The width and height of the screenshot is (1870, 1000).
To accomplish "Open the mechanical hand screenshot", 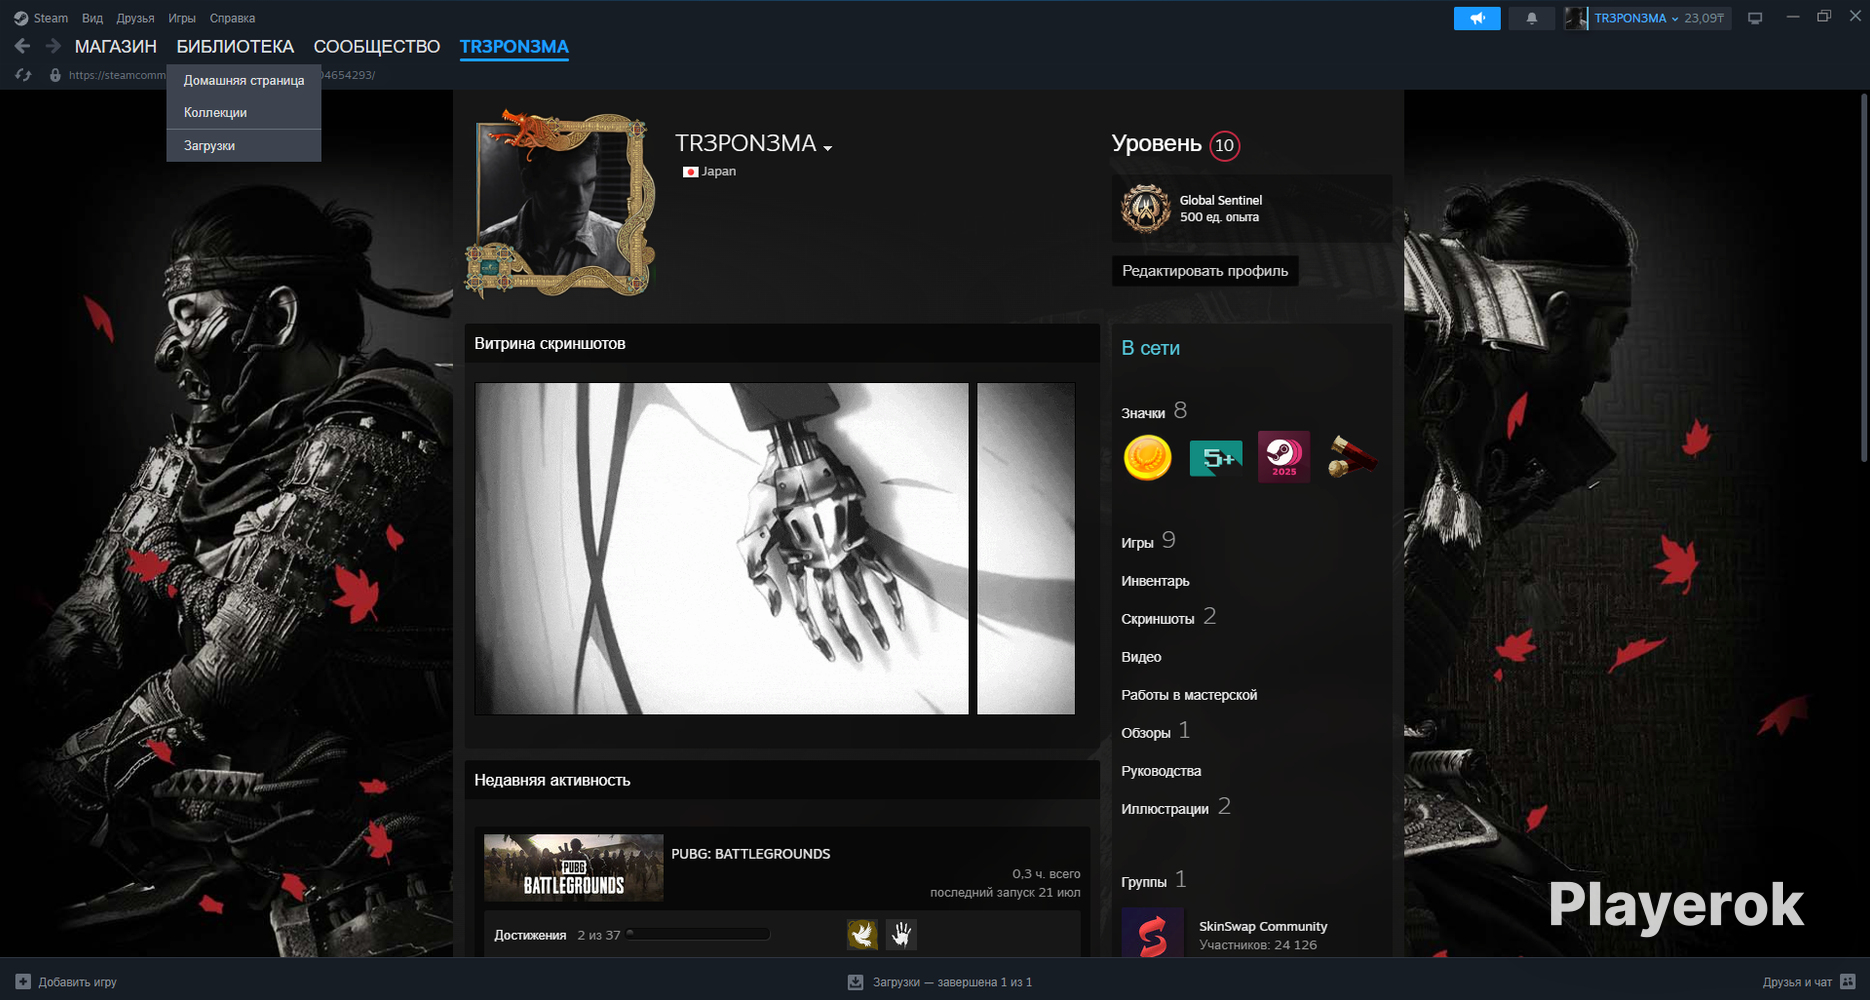I will click(721, 548).
